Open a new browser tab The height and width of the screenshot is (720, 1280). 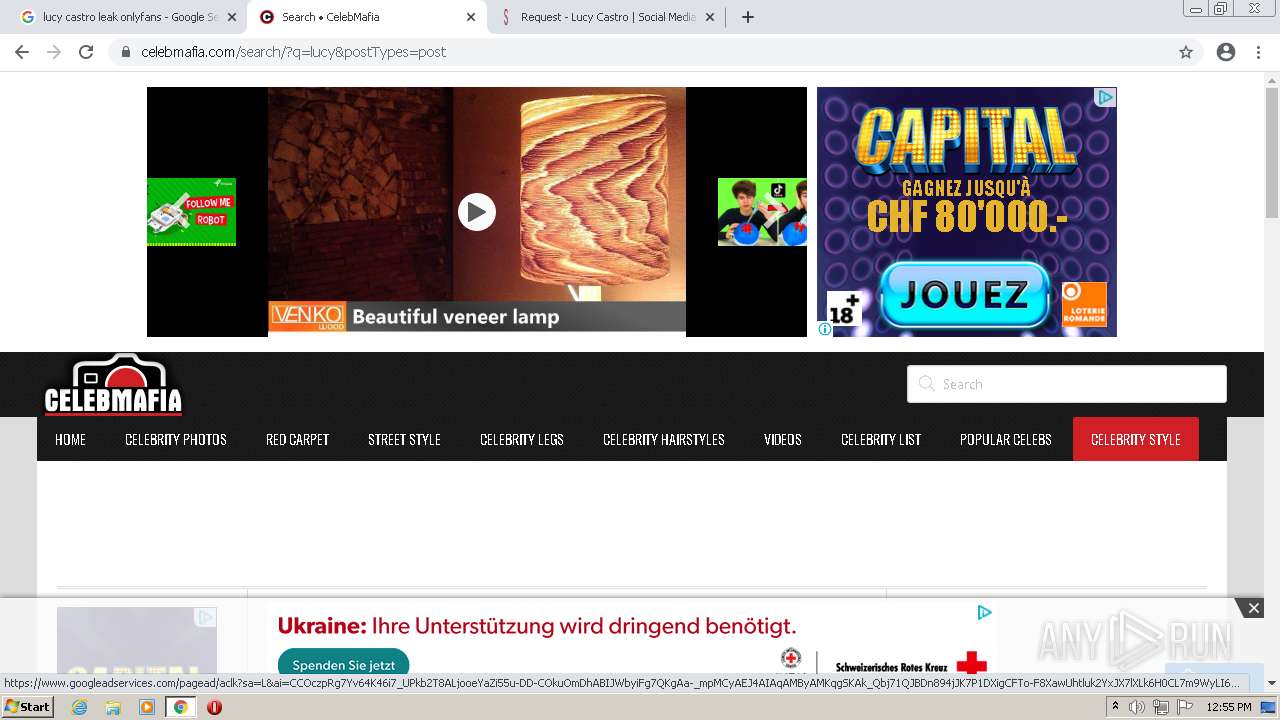[x=748, y=17]
